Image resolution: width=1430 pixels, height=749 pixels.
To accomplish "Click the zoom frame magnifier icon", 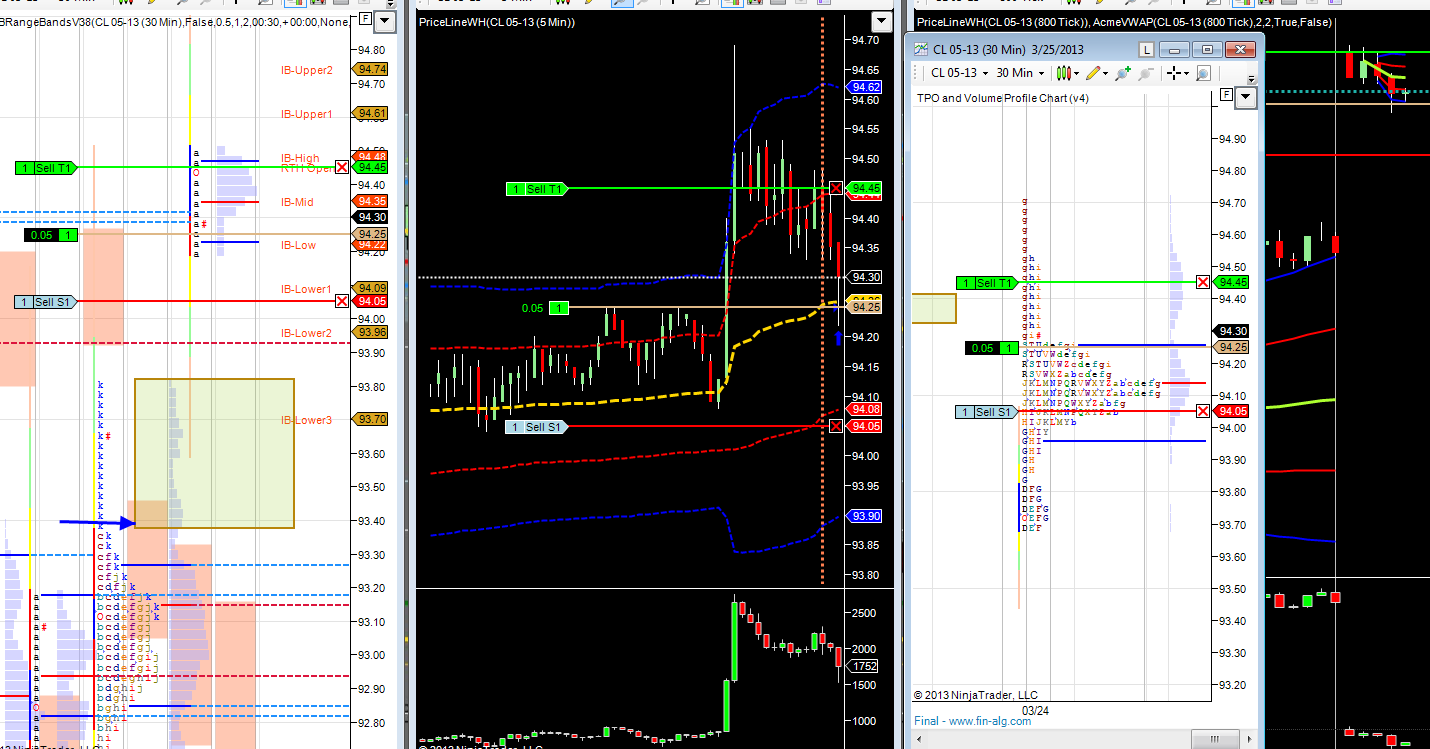I will 1203,73.
